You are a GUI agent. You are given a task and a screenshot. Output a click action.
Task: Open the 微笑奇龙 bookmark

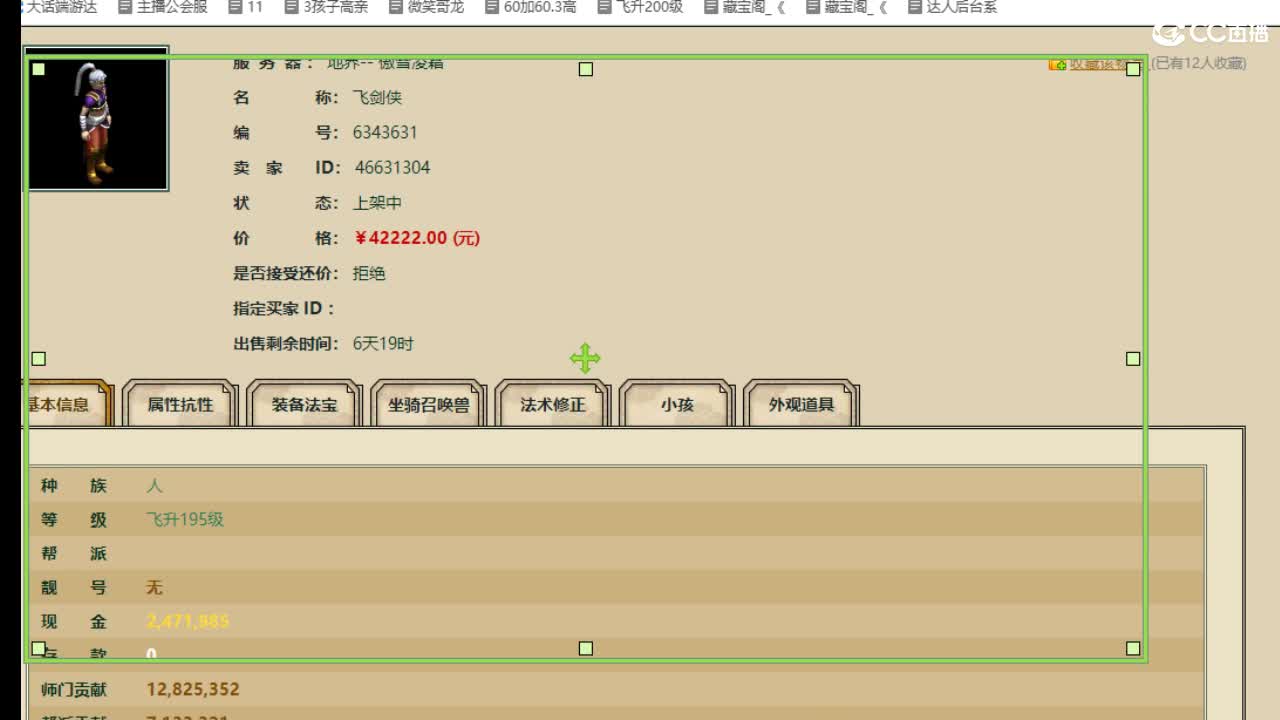[426, 7]
